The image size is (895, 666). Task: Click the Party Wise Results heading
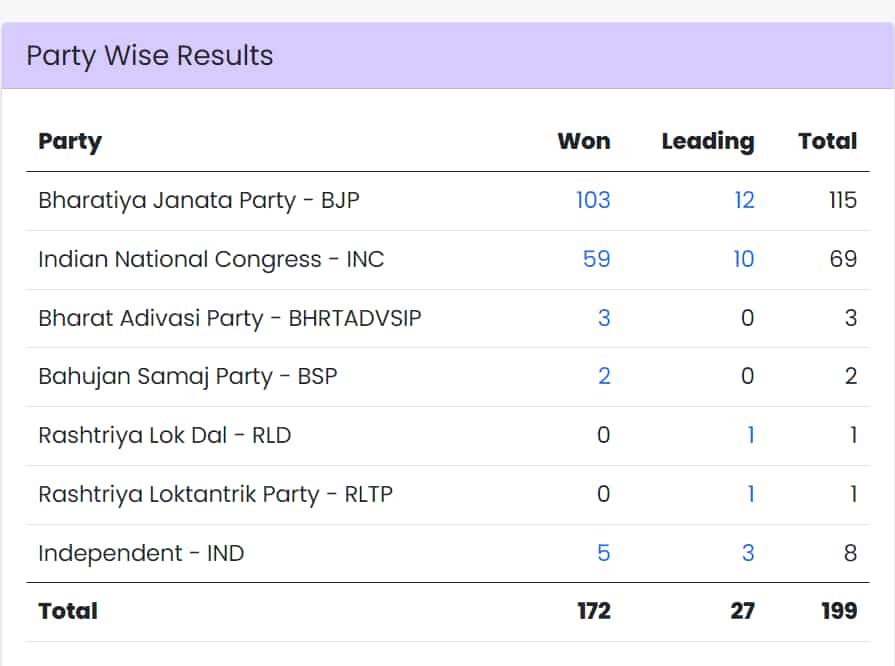pos(149,55)
